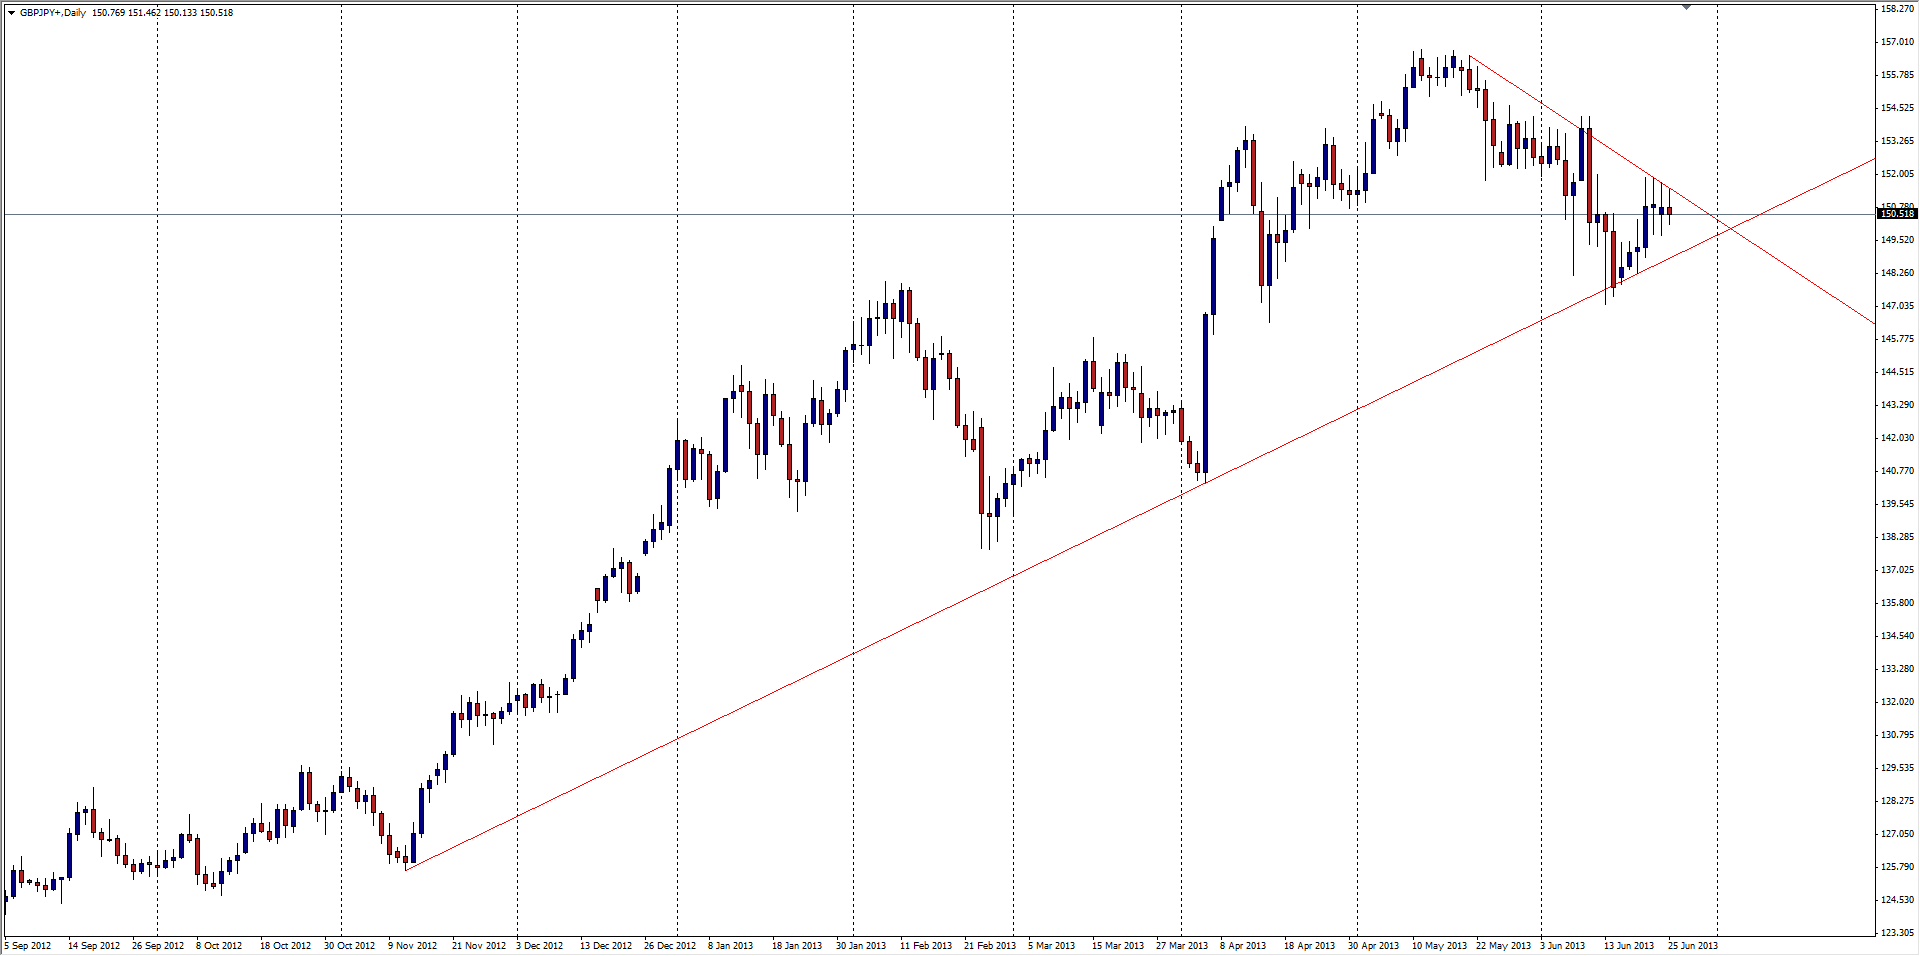Click the 15 Mar 2013 date label
This screenshot has width=1920, height=956.
click(1118, 946)
